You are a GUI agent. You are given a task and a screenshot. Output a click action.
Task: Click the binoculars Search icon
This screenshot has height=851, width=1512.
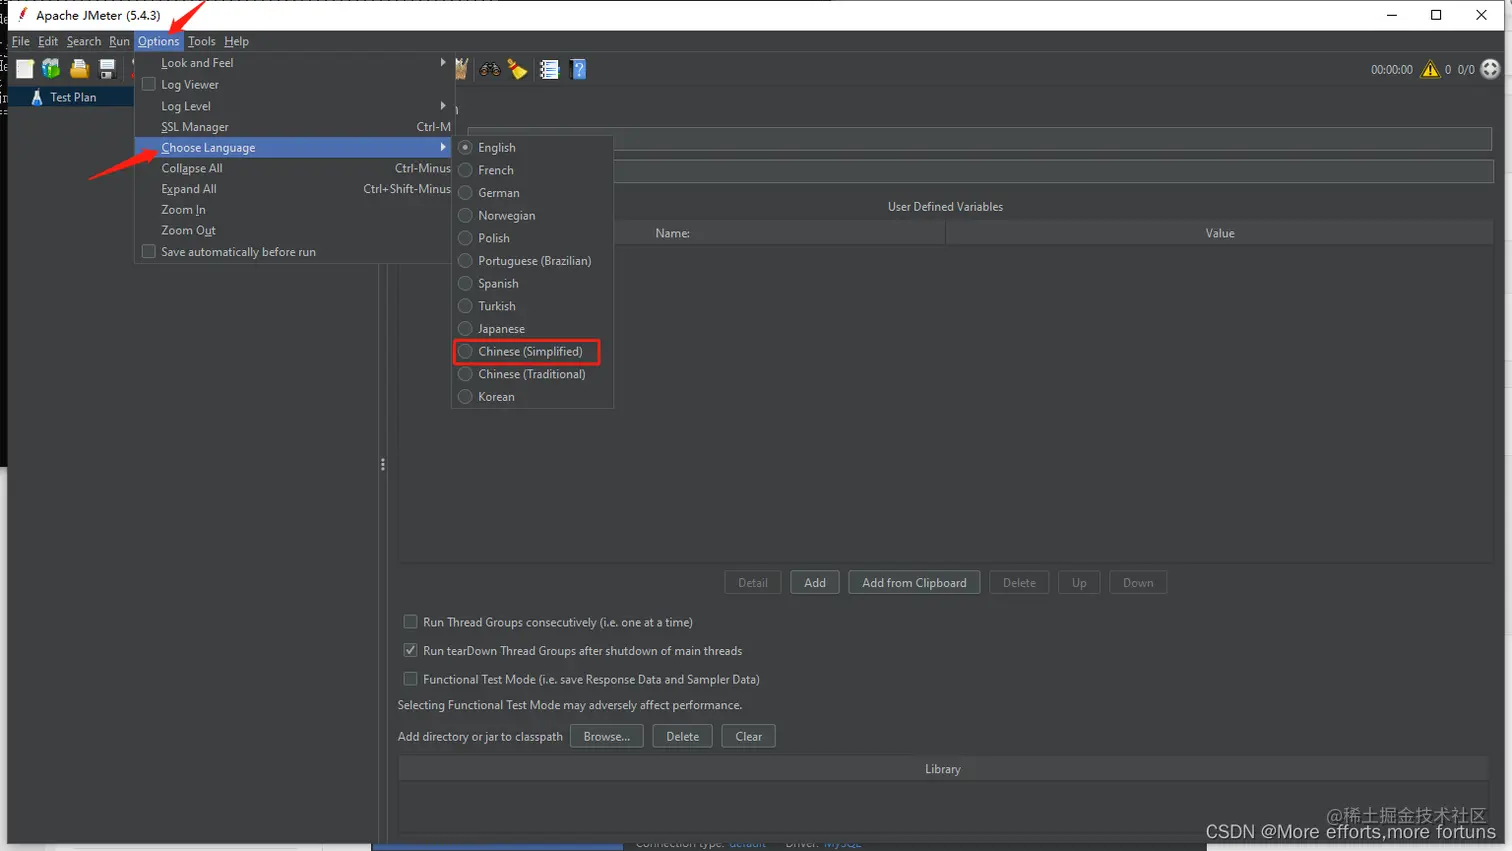click(490, 69)
